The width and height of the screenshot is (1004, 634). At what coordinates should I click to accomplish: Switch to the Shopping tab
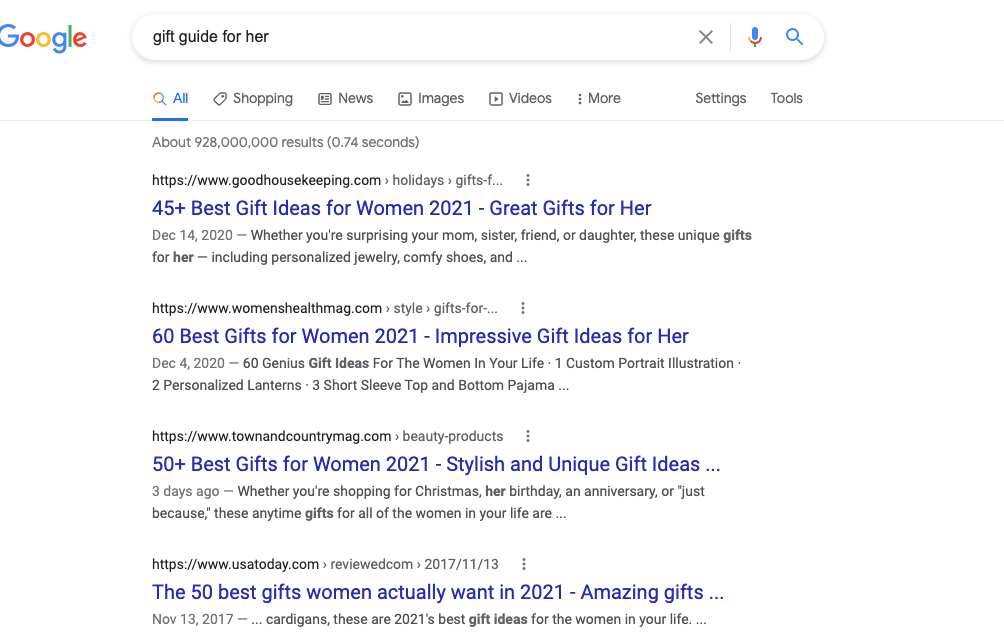point(253,99)
